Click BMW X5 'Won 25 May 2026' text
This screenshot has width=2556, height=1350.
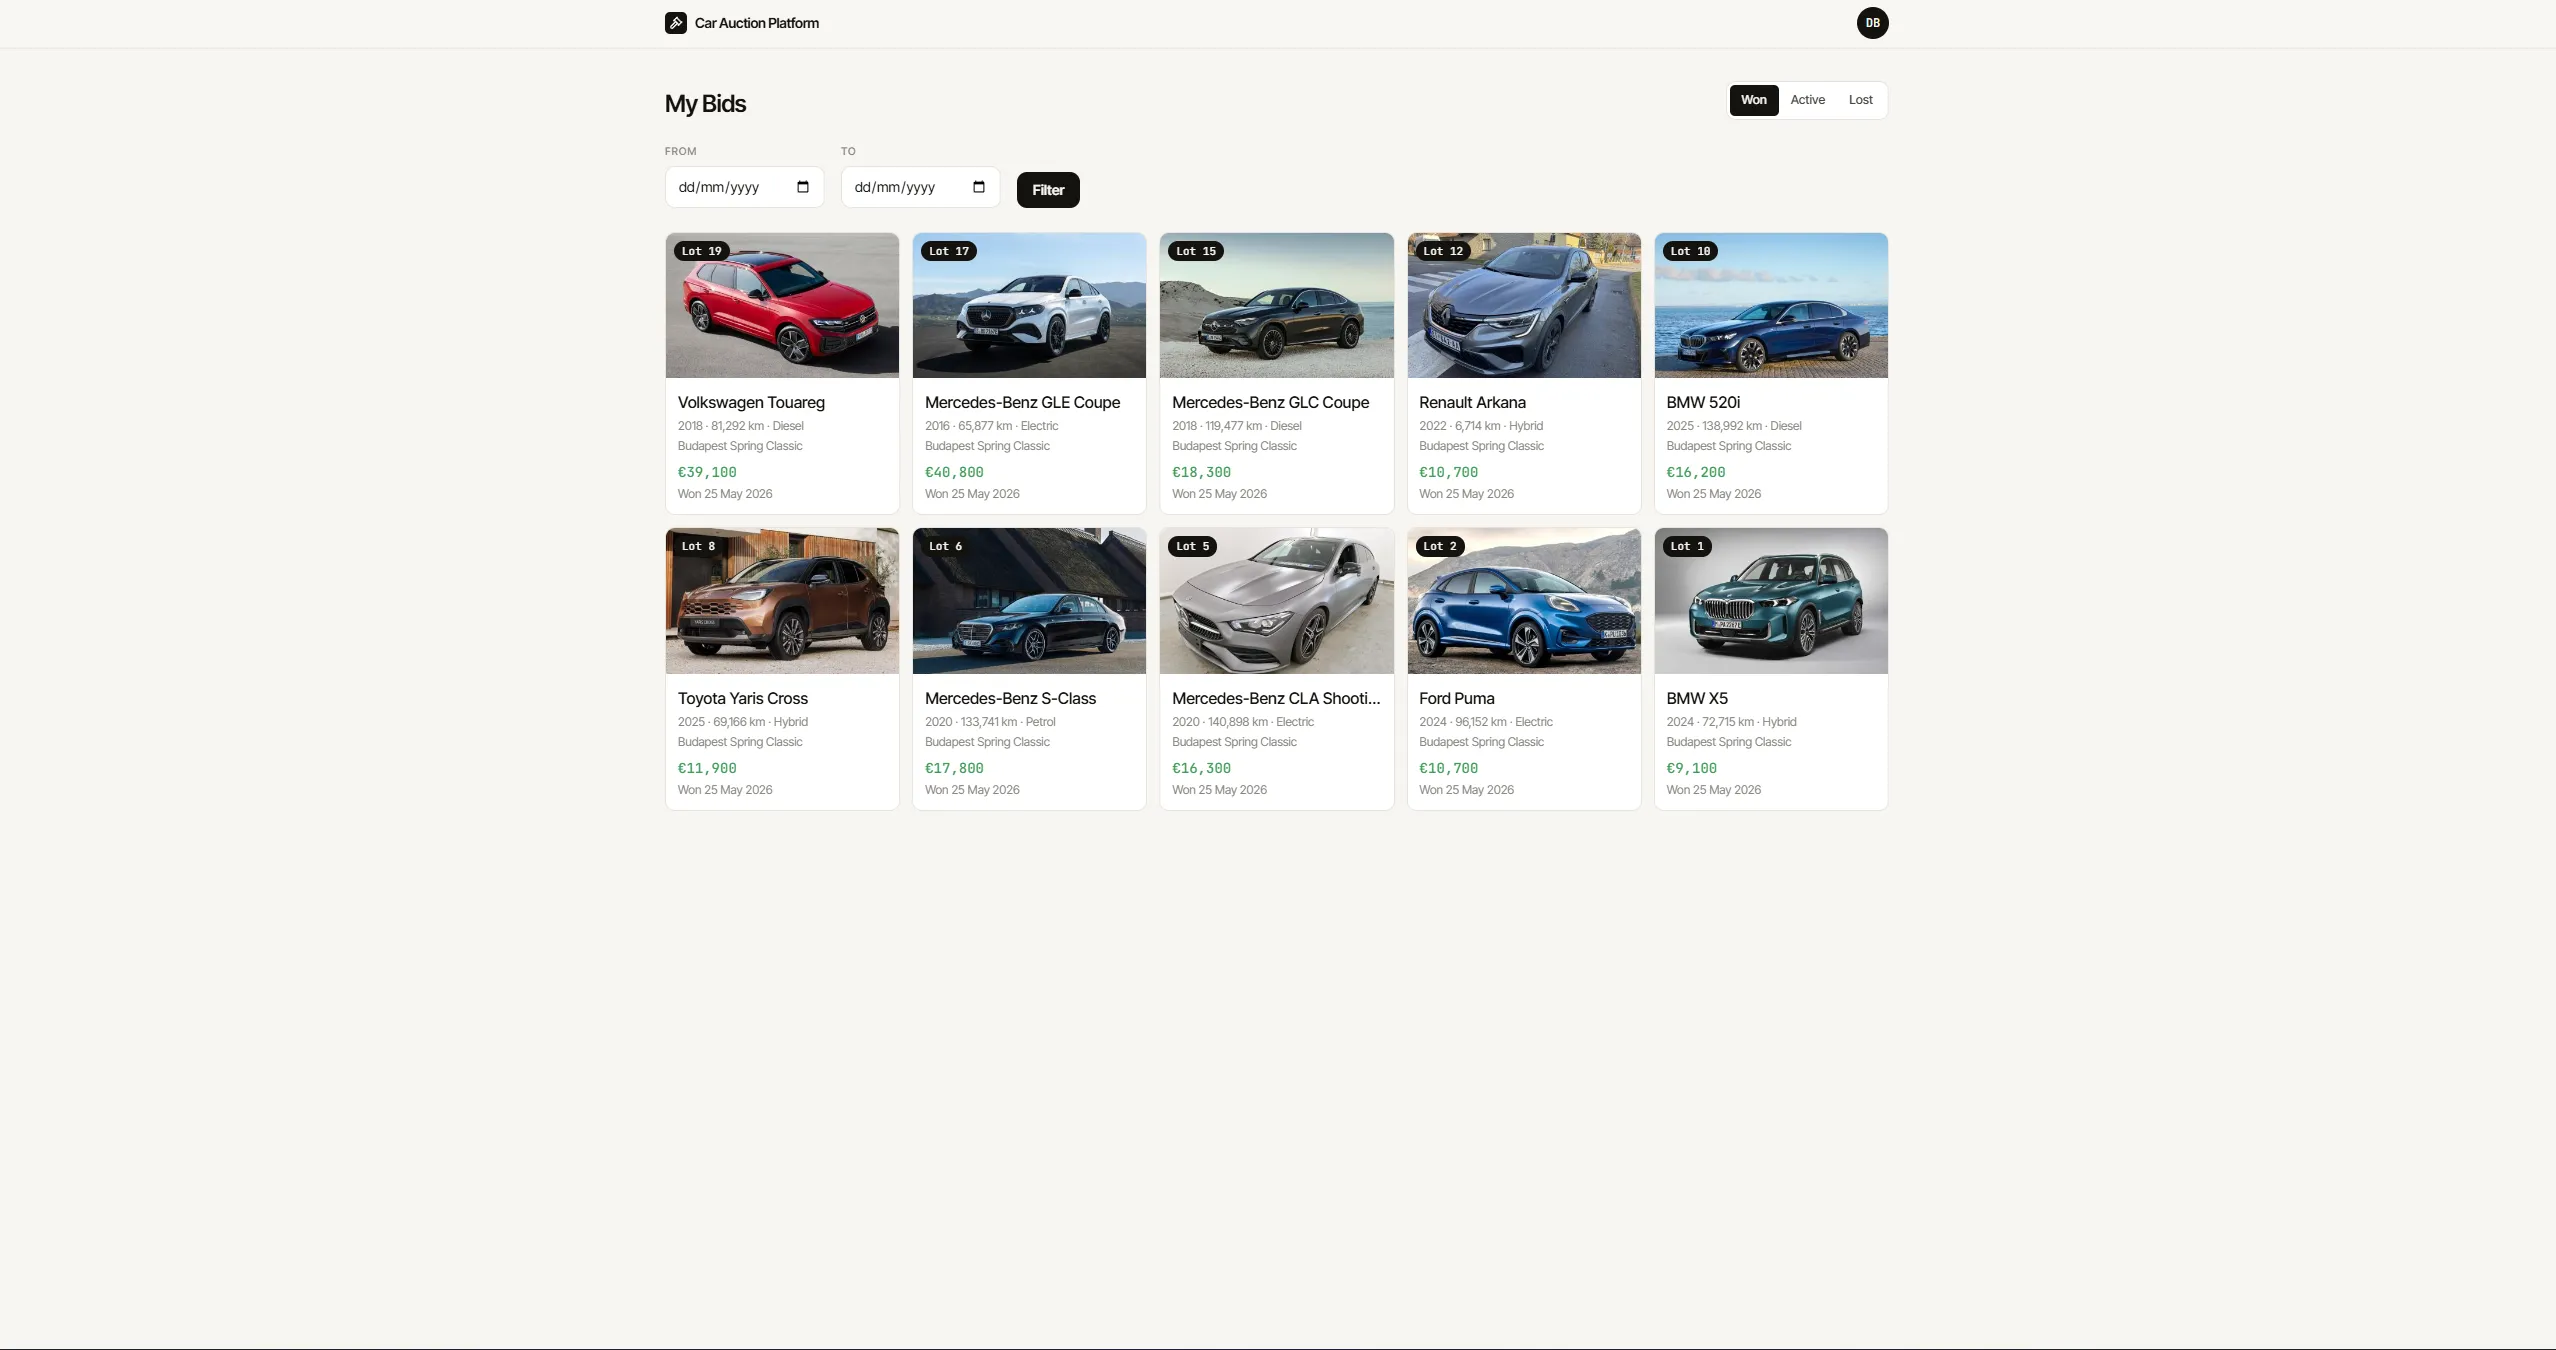click(1713, 790)
